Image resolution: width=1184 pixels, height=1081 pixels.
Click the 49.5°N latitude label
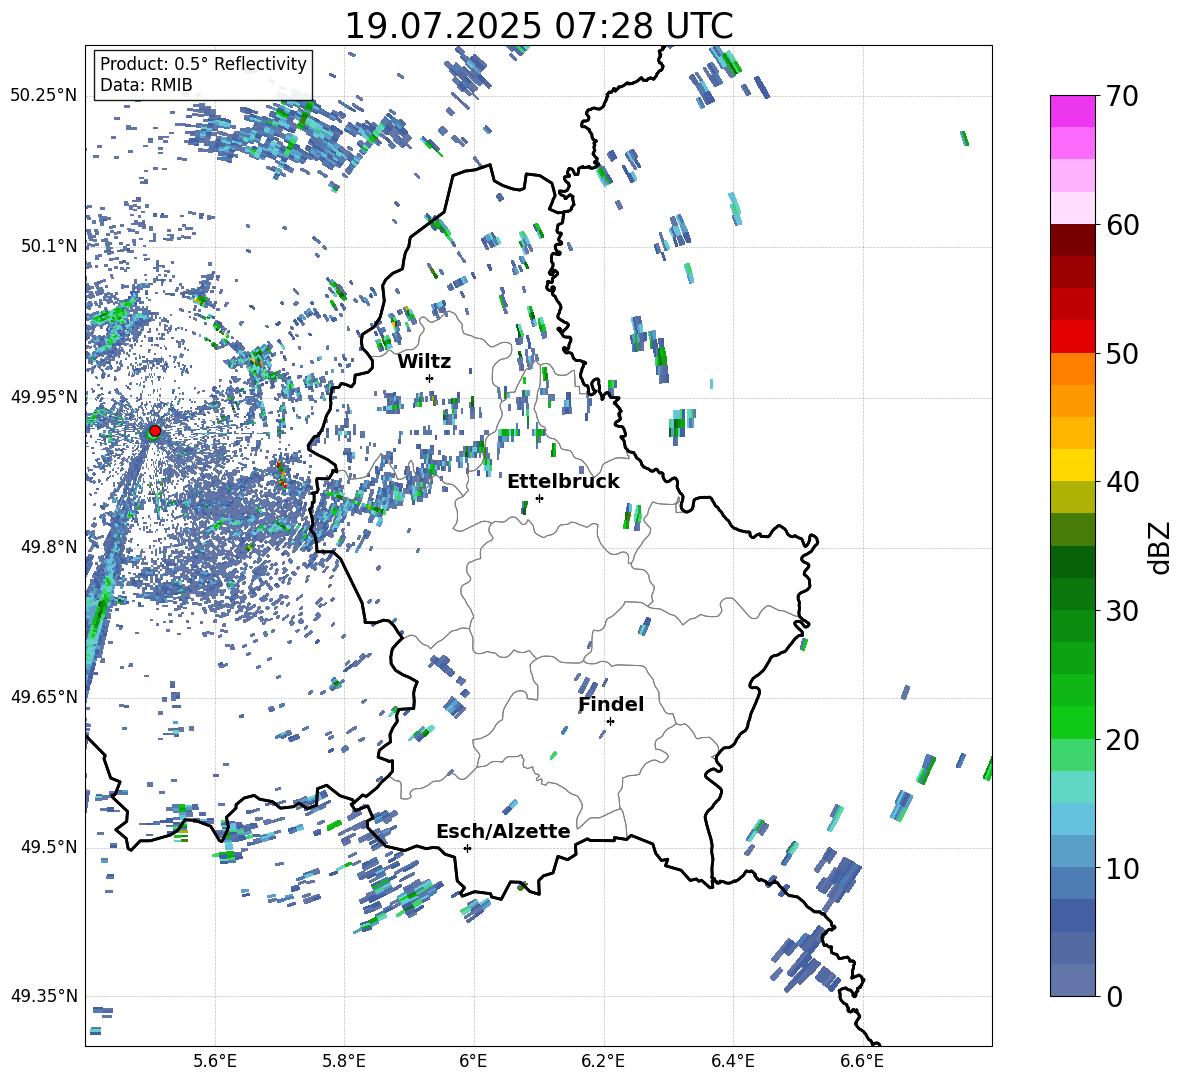(49, 847)
